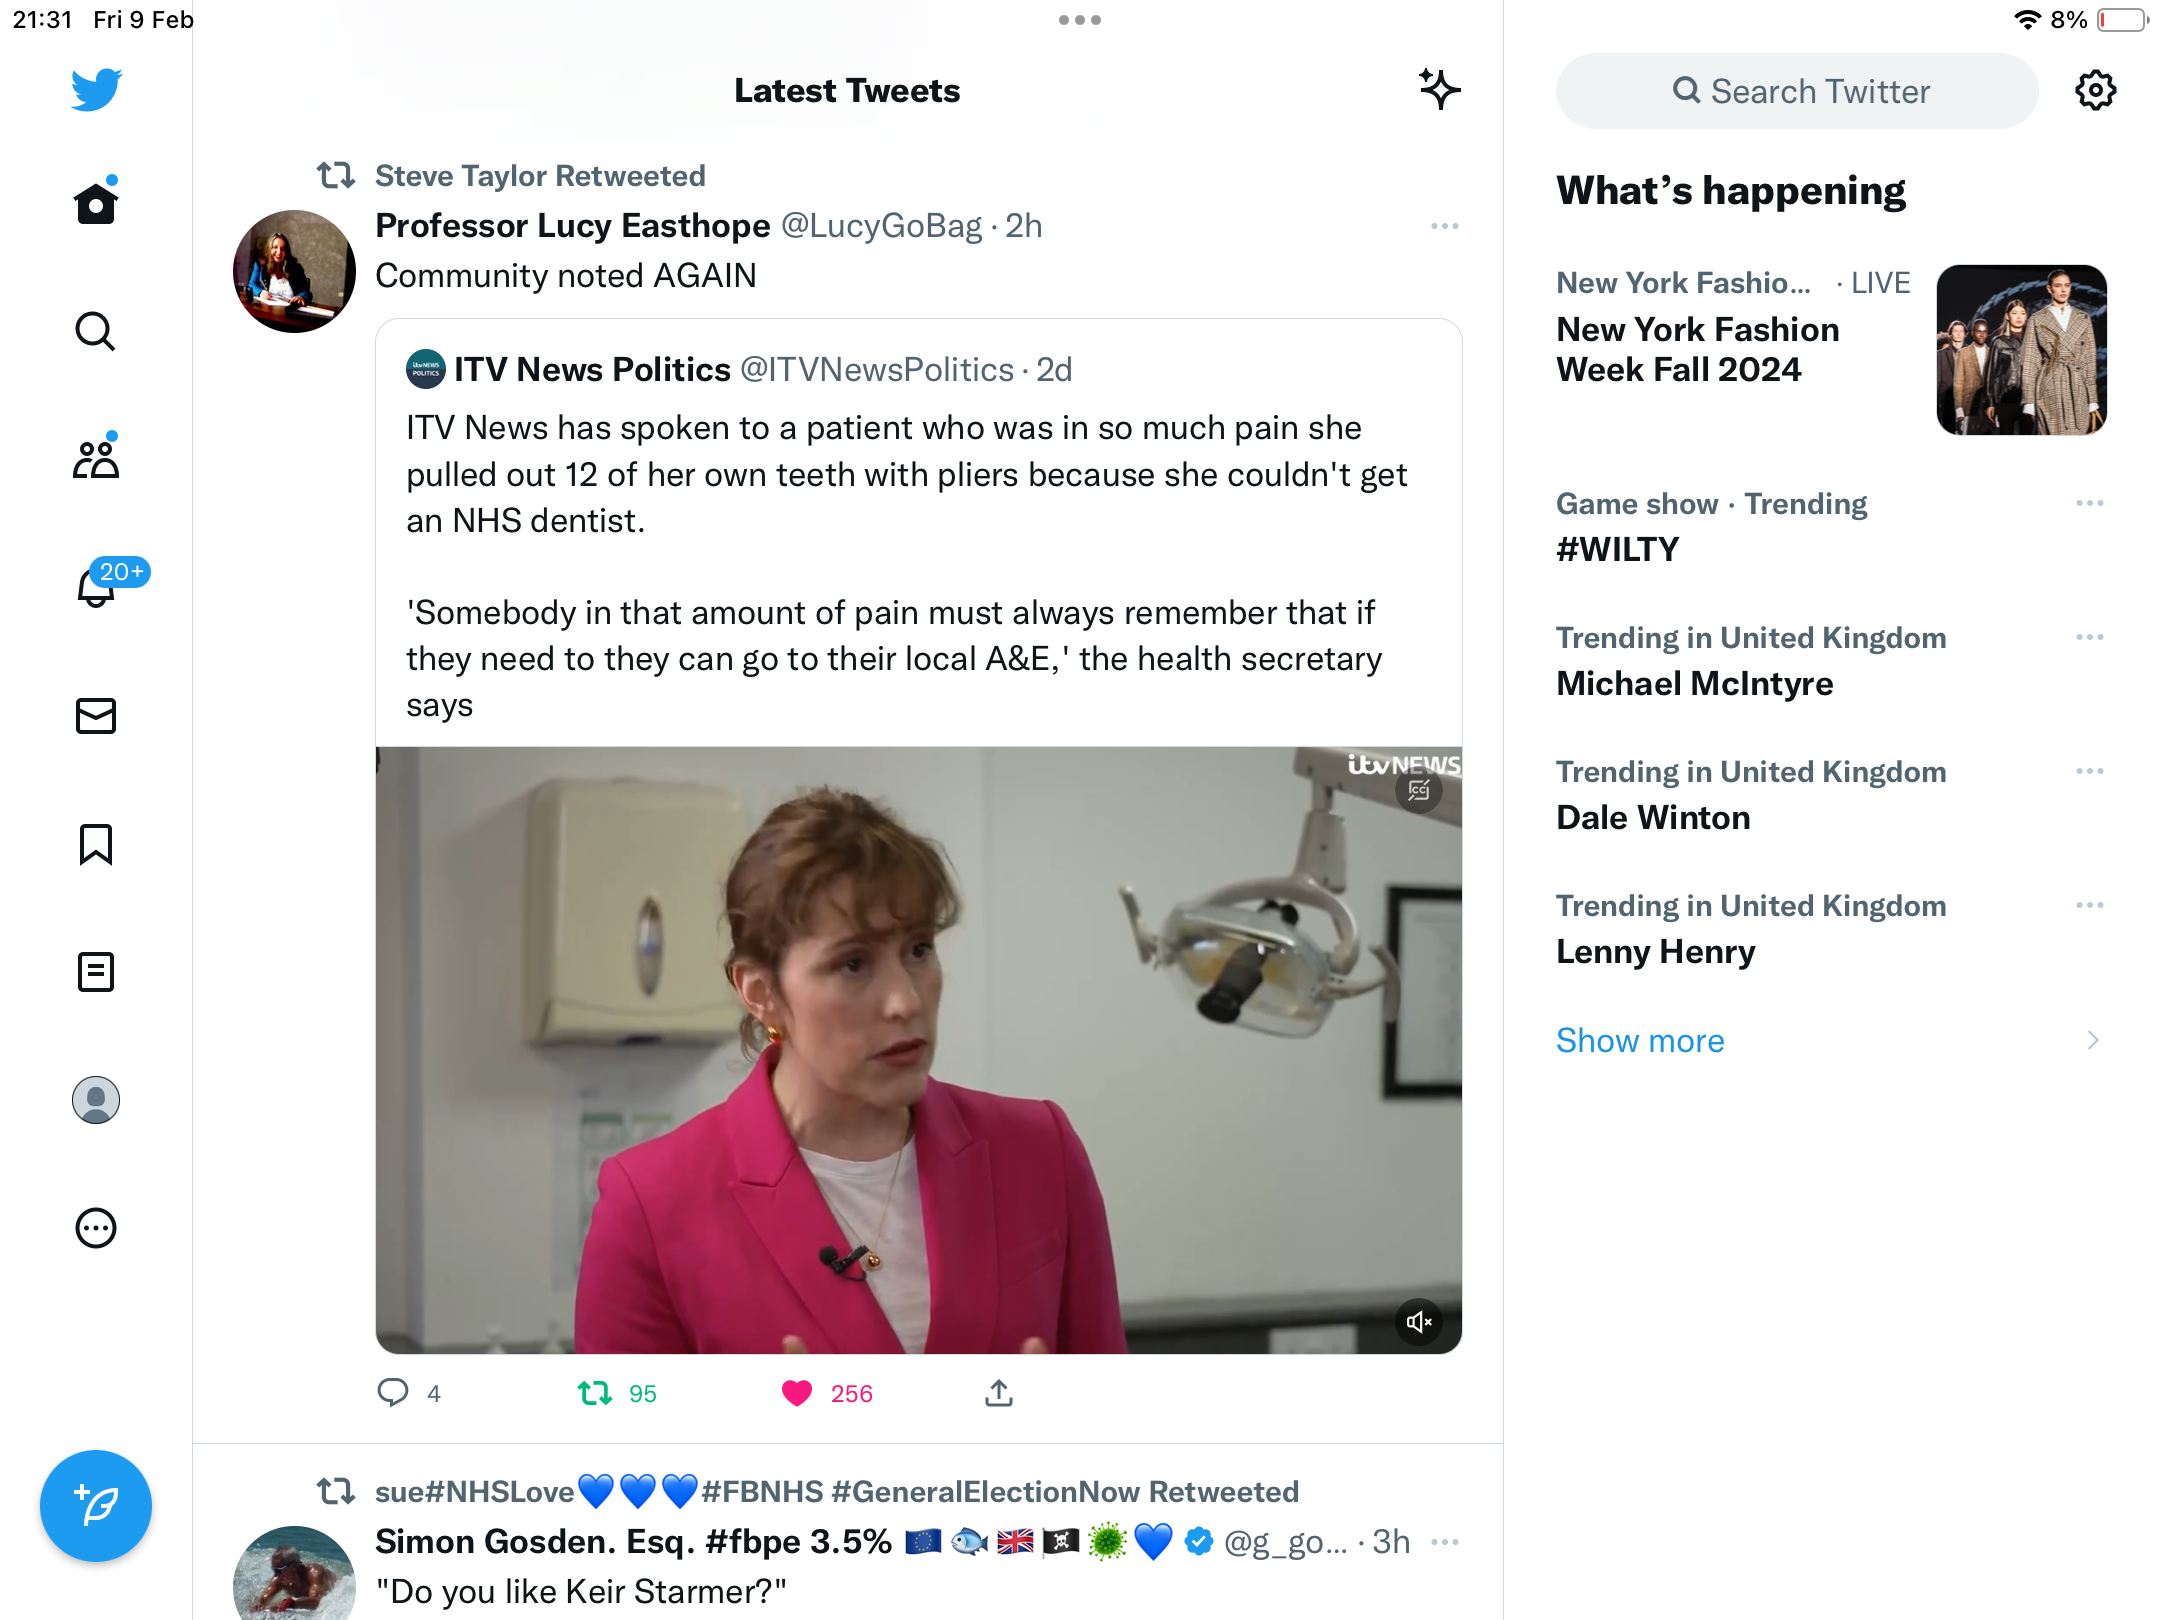This screenshot has height=1620, width=2160.
Task: Open Lenny Henry trending topic
Action: tap(1655, 951)
